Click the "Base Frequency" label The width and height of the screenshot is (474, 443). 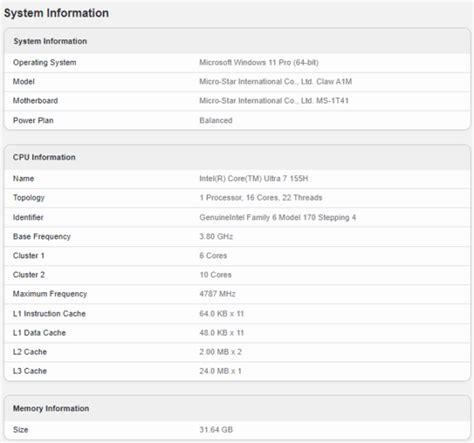coord(42,236)
